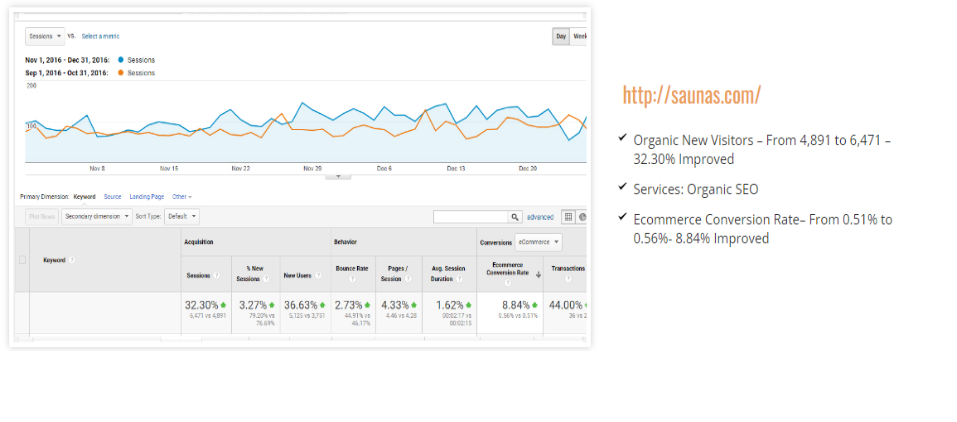Click the 8.84% conversion rate value
The height and width of the screenshot is (422, 957).
tap(516, 305)
